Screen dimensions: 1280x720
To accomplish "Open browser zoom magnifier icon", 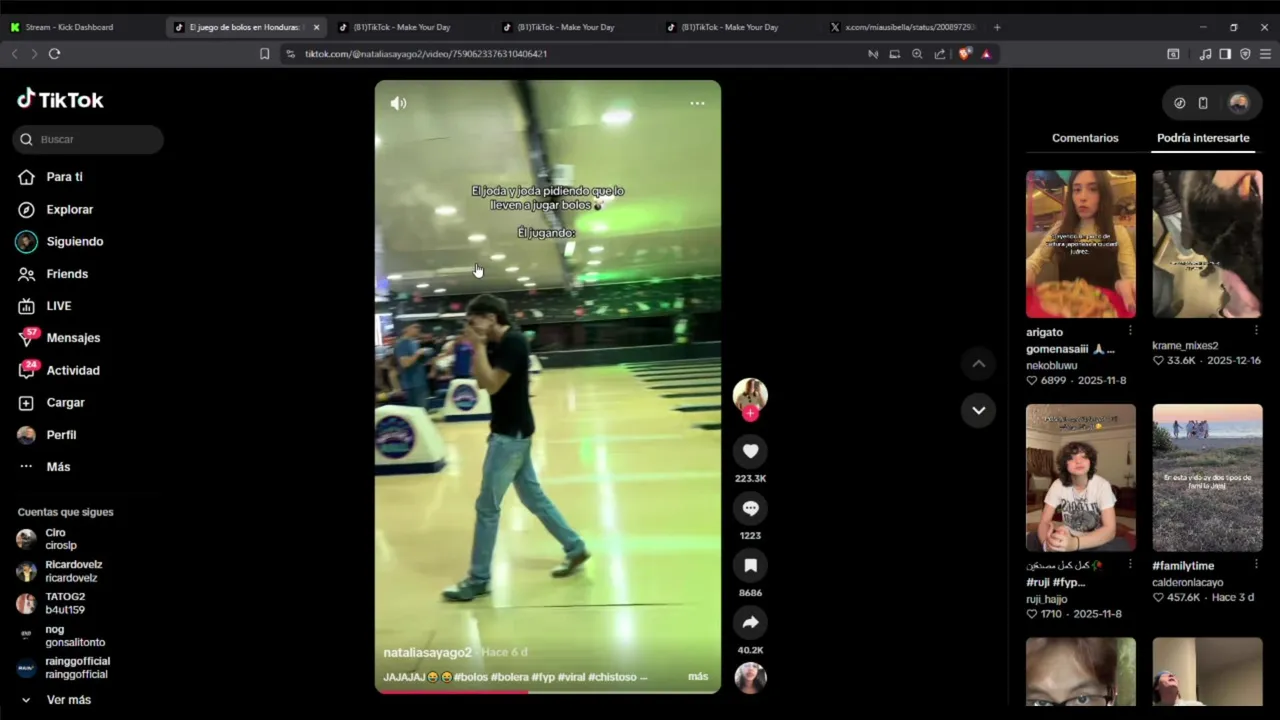I will pyautogui.click(x=917, y=54).
